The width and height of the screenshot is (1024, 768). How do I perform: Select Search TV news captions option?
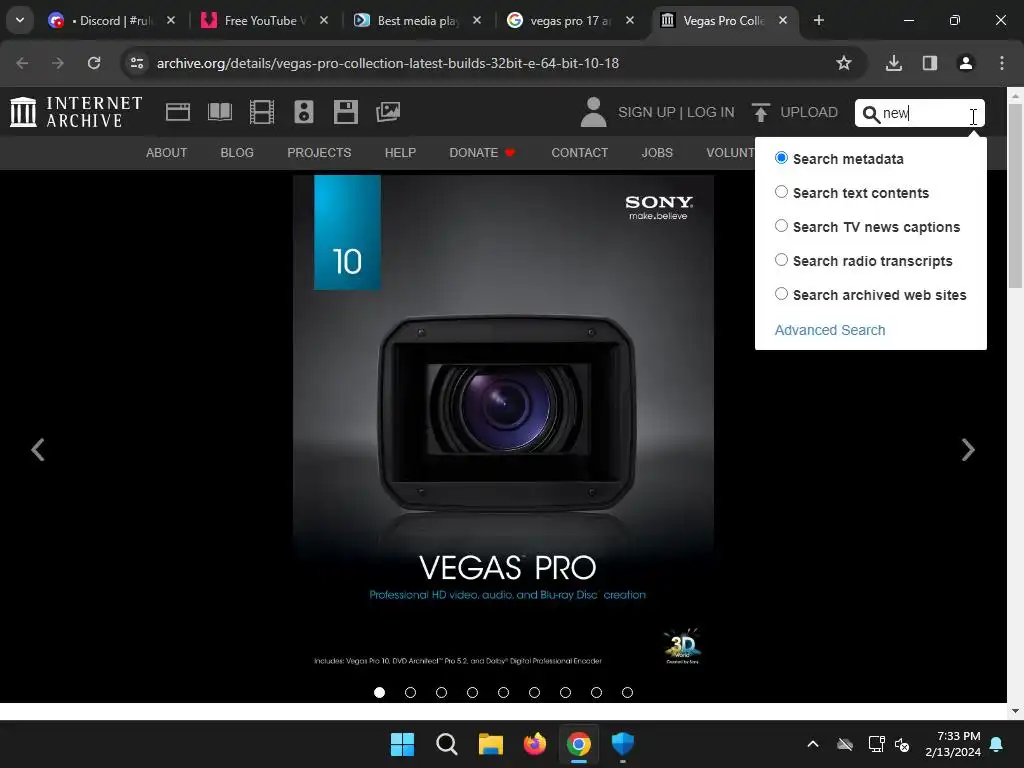pyautogui.click(x=781, y=226)
